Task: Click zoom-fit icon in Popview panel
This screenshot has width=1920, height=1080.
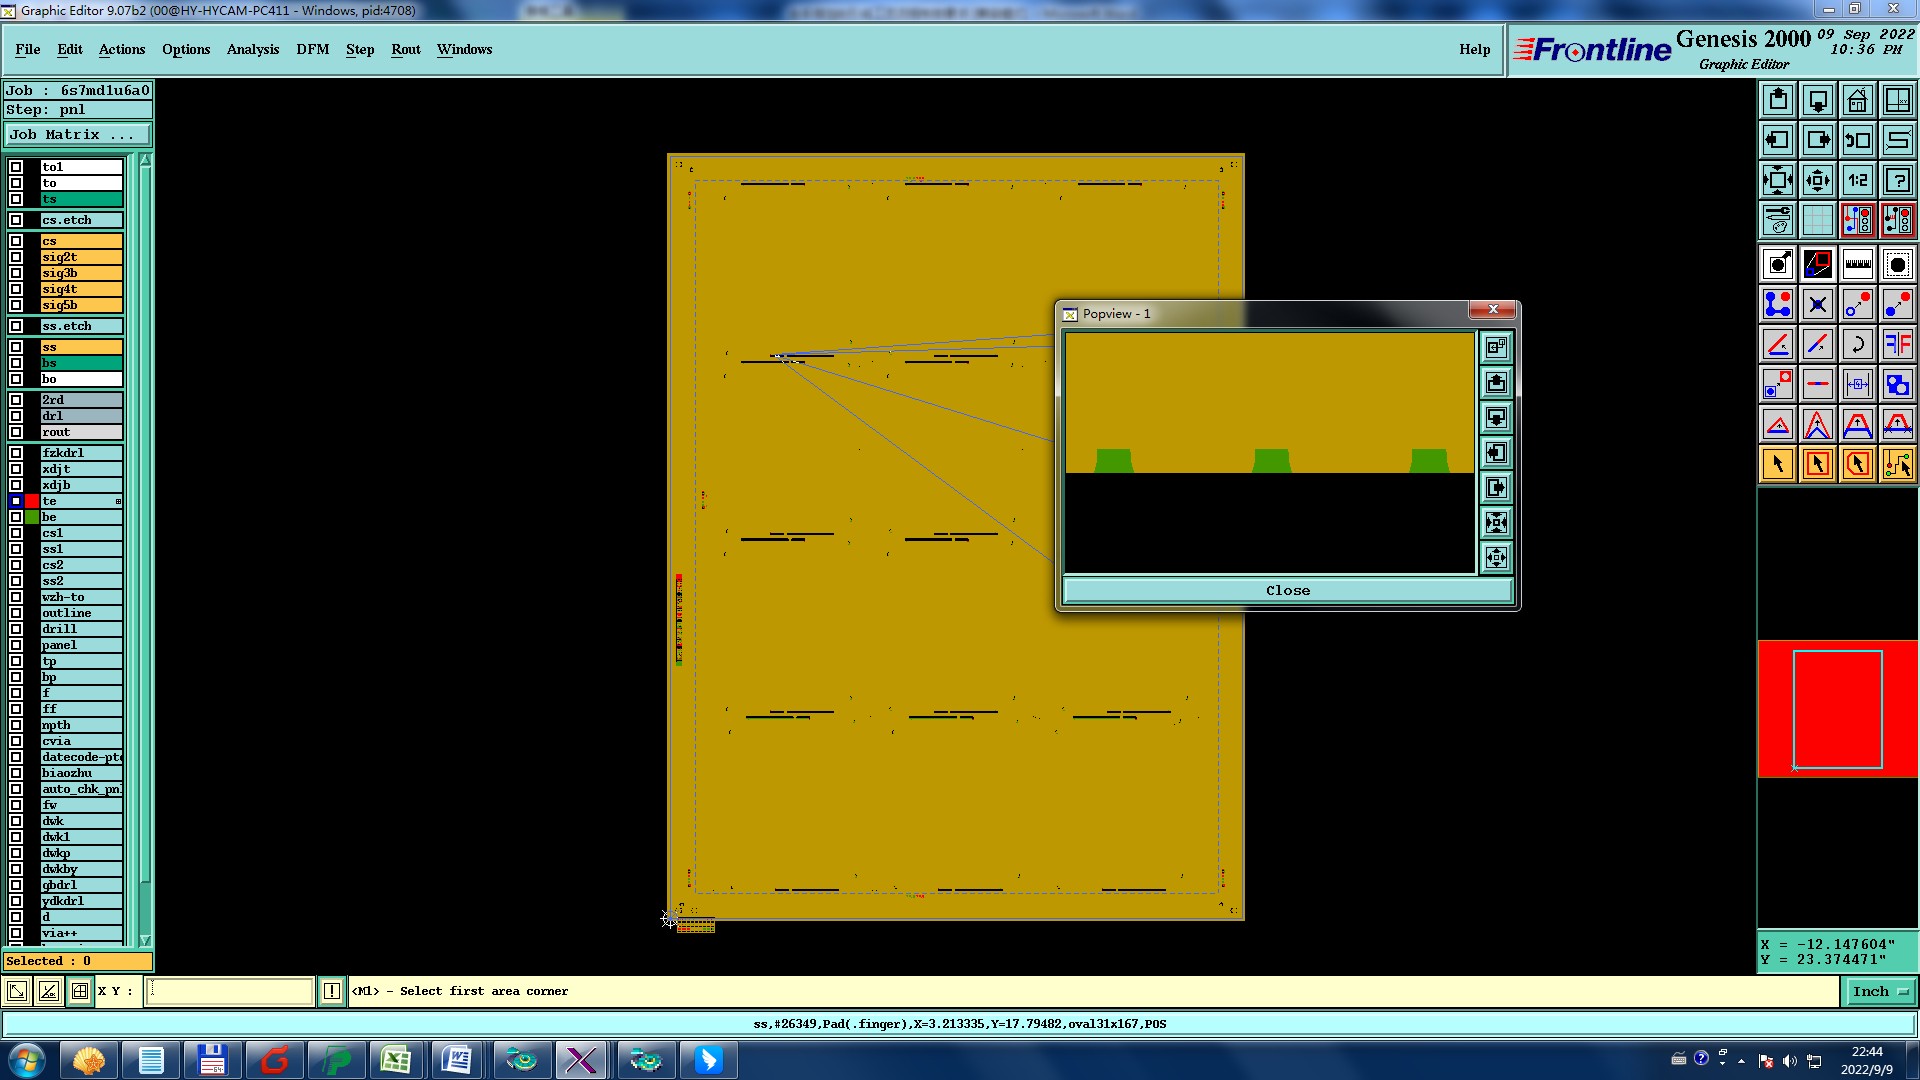Action: (x=1496, y=522)
